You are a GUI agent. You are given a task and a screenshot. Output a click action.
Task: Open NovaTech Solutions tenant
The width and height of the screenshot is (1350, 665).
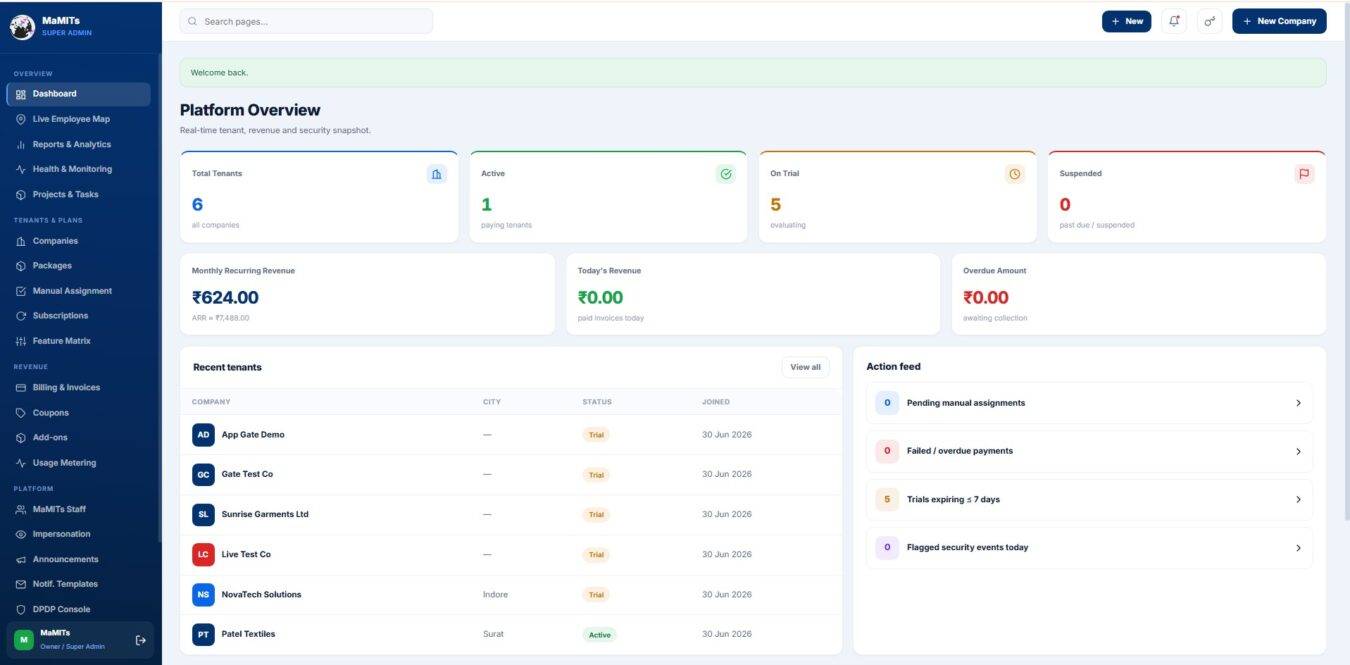coord(261,594)
